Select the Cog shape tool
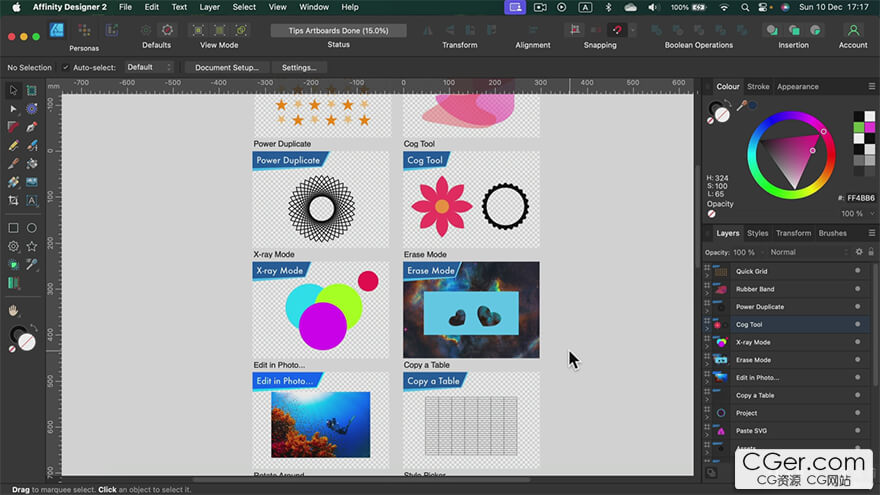This screenshot has width=880, height=495. [x=13, y=246]
